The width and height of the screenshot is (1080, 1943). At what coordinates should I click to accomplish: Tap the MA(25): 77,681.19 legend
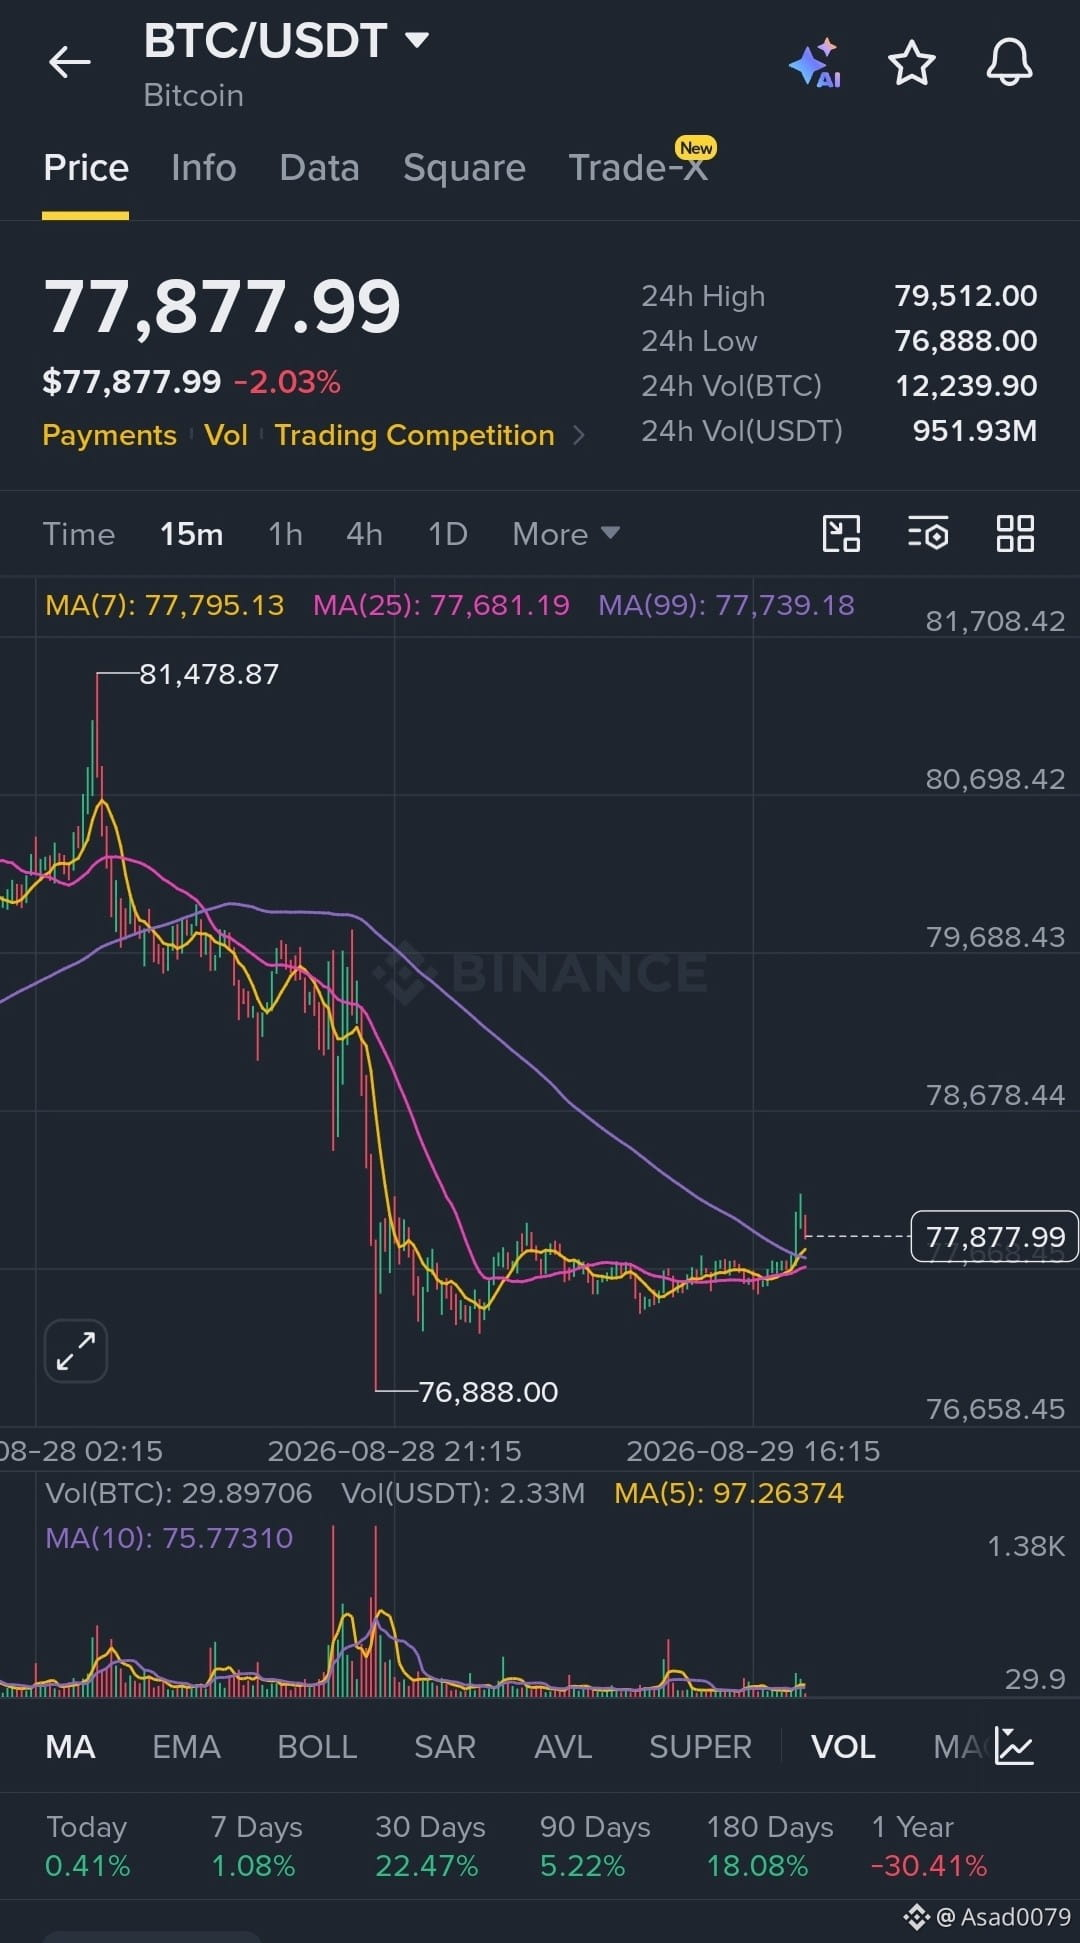441,605
